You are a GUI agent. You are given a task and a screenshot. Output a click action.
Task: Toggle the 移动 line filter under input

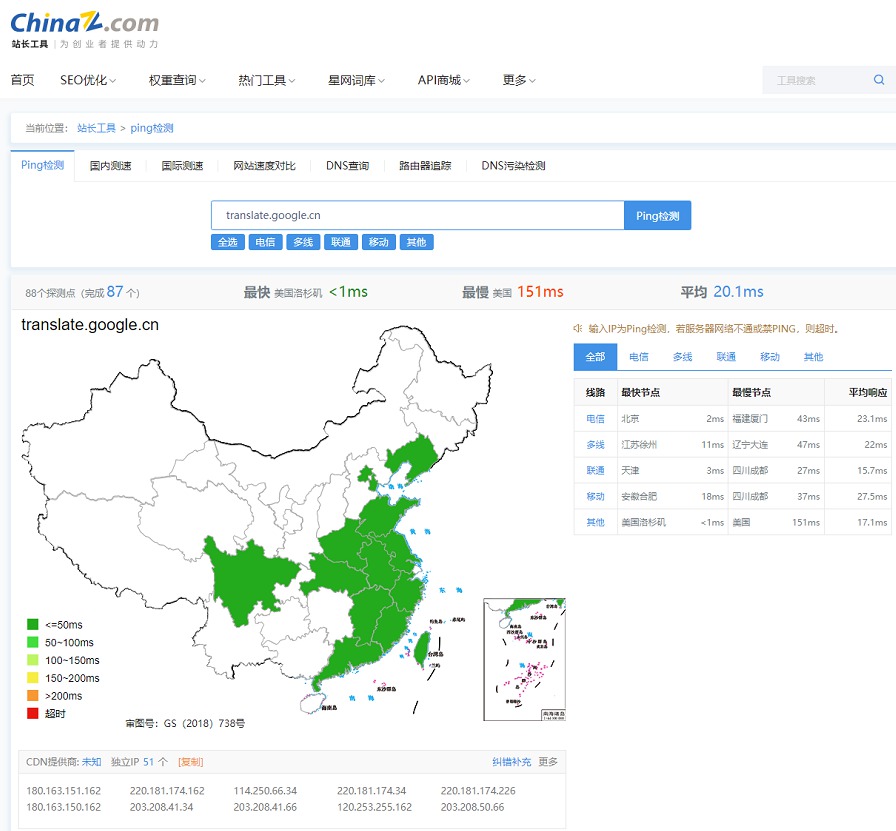pos(378,242)
